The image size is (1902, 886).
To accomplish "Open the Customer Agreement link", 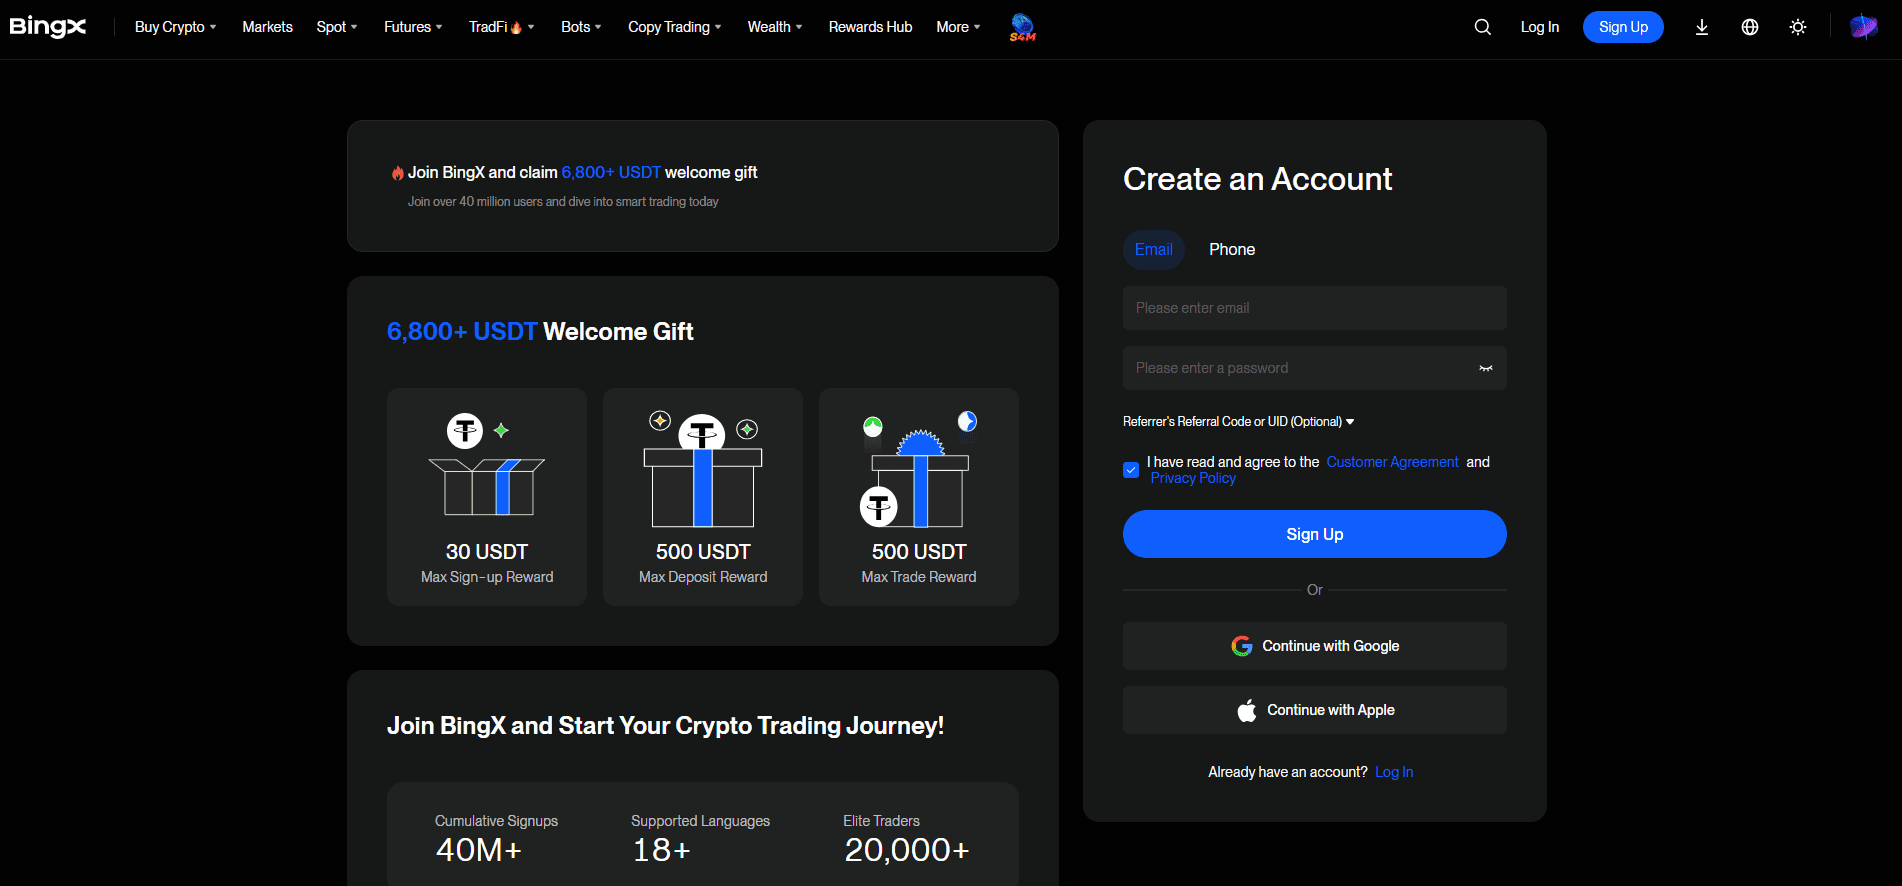I will (x=1392, y=462).
